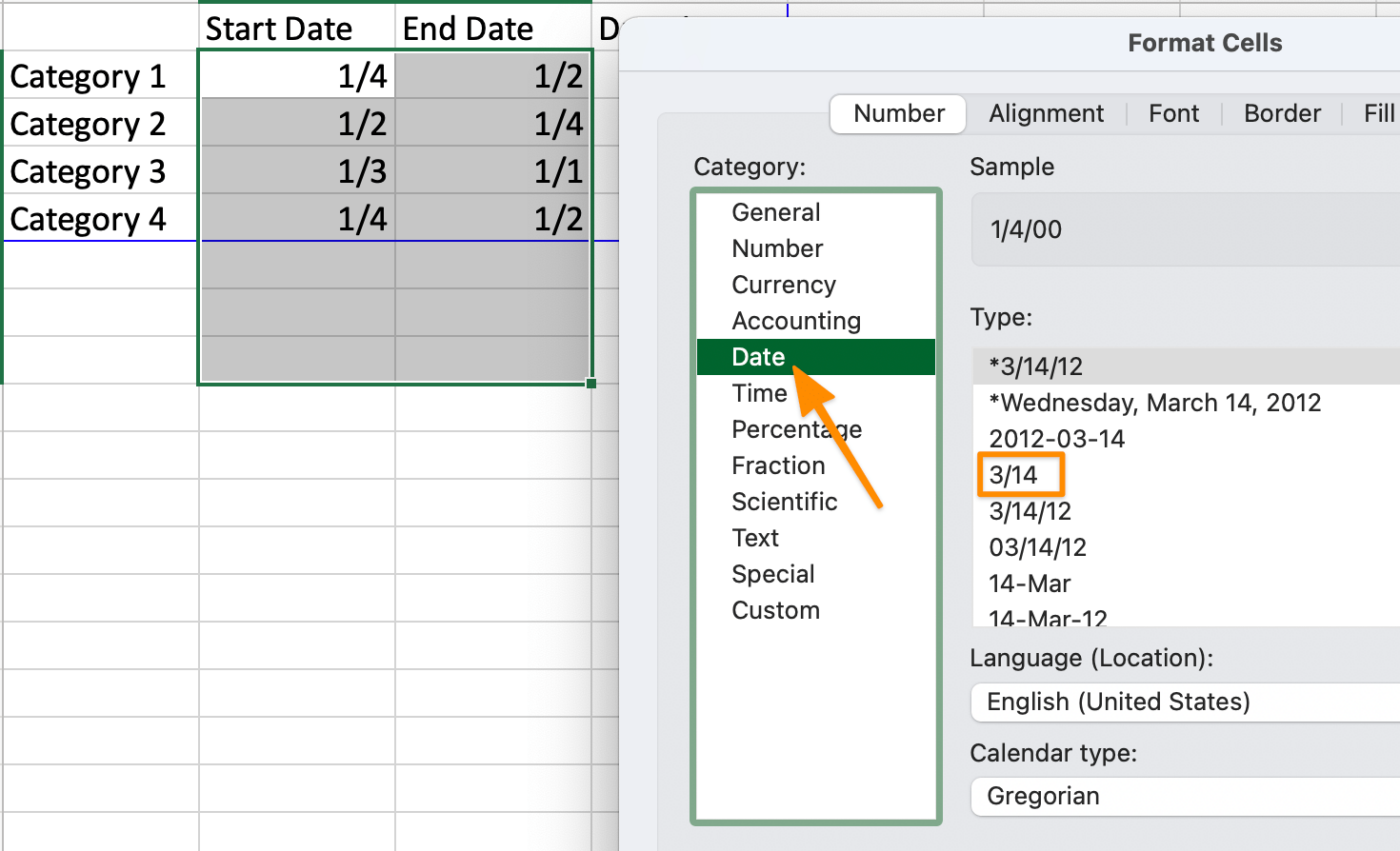1400x851 pixels.
Task: Select Category 1 End Date cell
Action: 493,76
